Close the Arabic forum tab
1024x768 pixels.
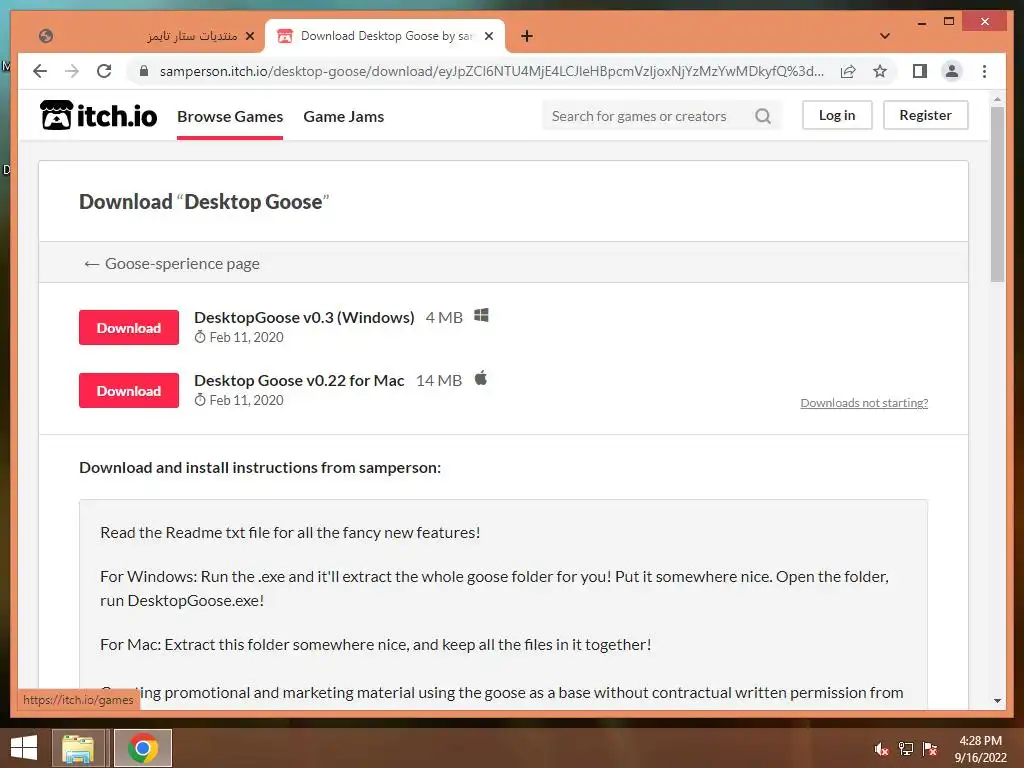(249, 36)
